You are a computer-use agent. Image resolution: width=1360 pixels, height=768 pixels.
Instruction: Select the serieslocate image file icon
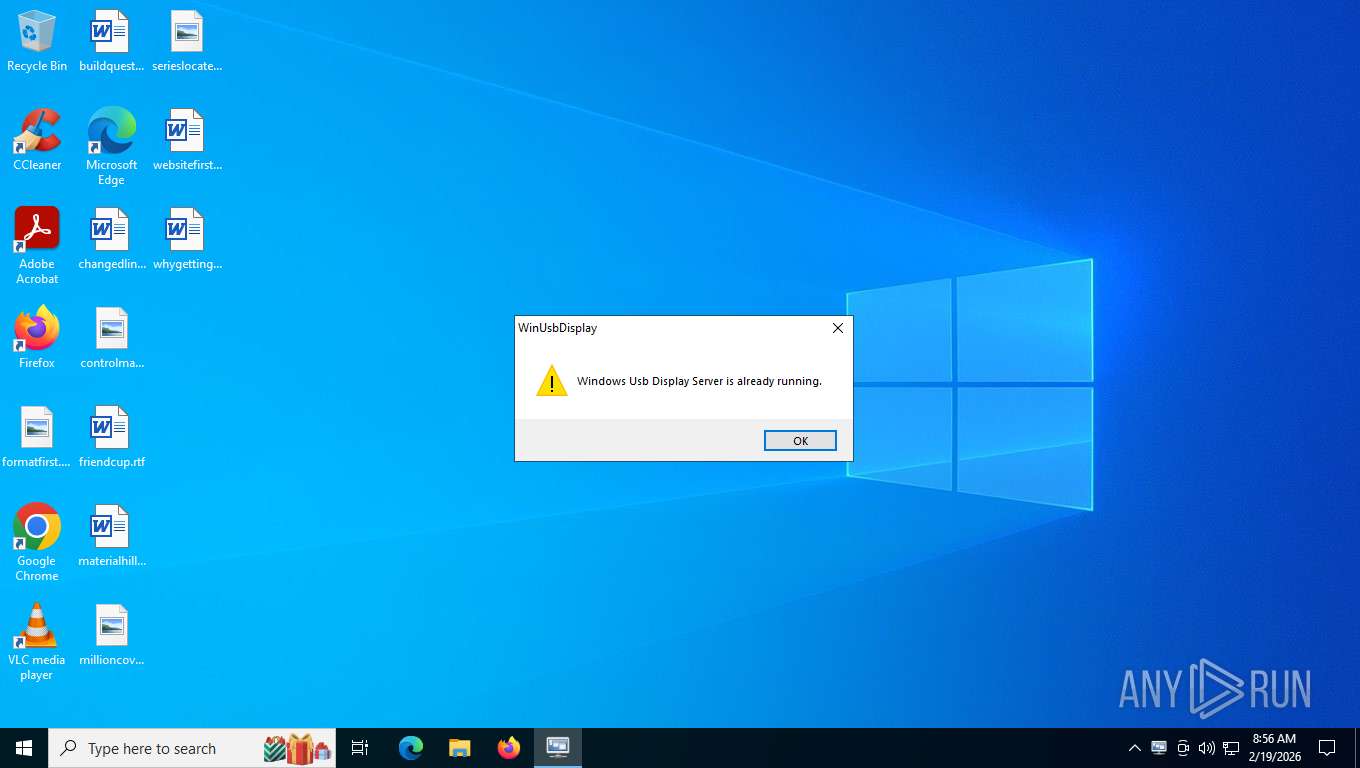[187, 42]
